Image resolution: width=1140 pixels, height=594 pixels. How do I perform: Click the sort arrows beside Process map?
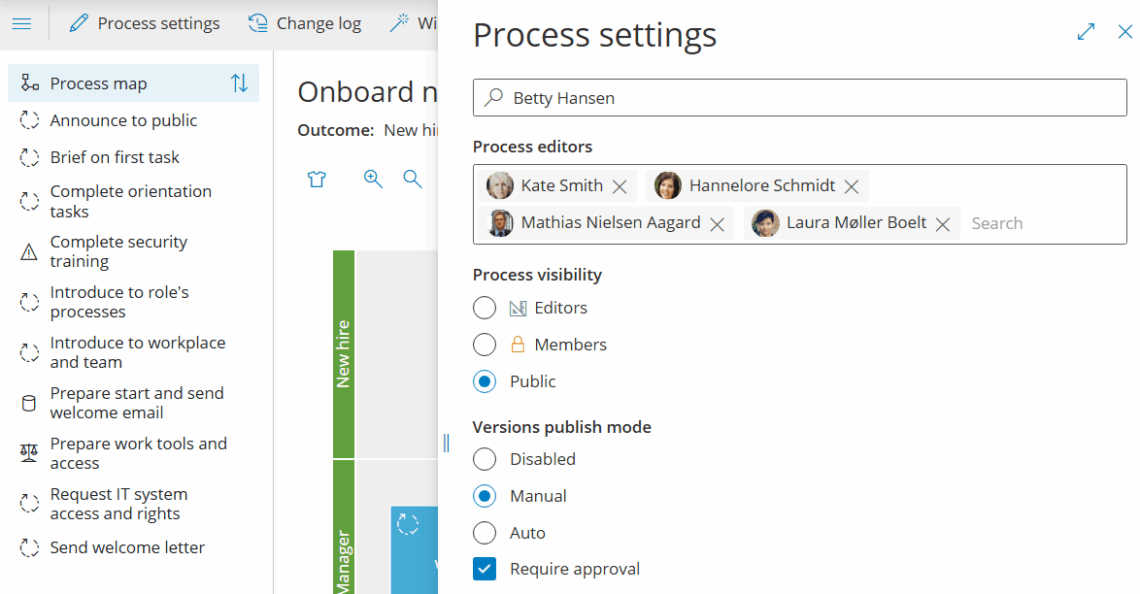(x=239, y=84)
